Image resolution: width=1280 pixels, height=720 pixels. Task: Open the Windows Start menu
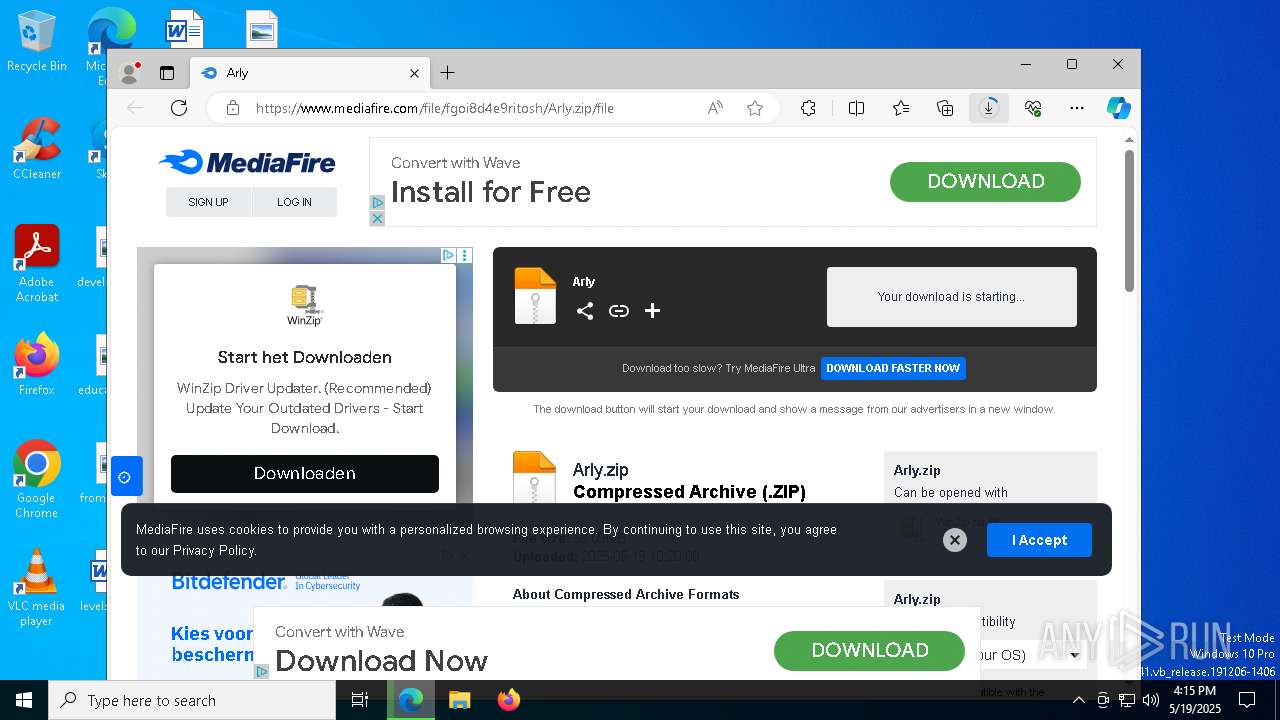tap(24, 700)
